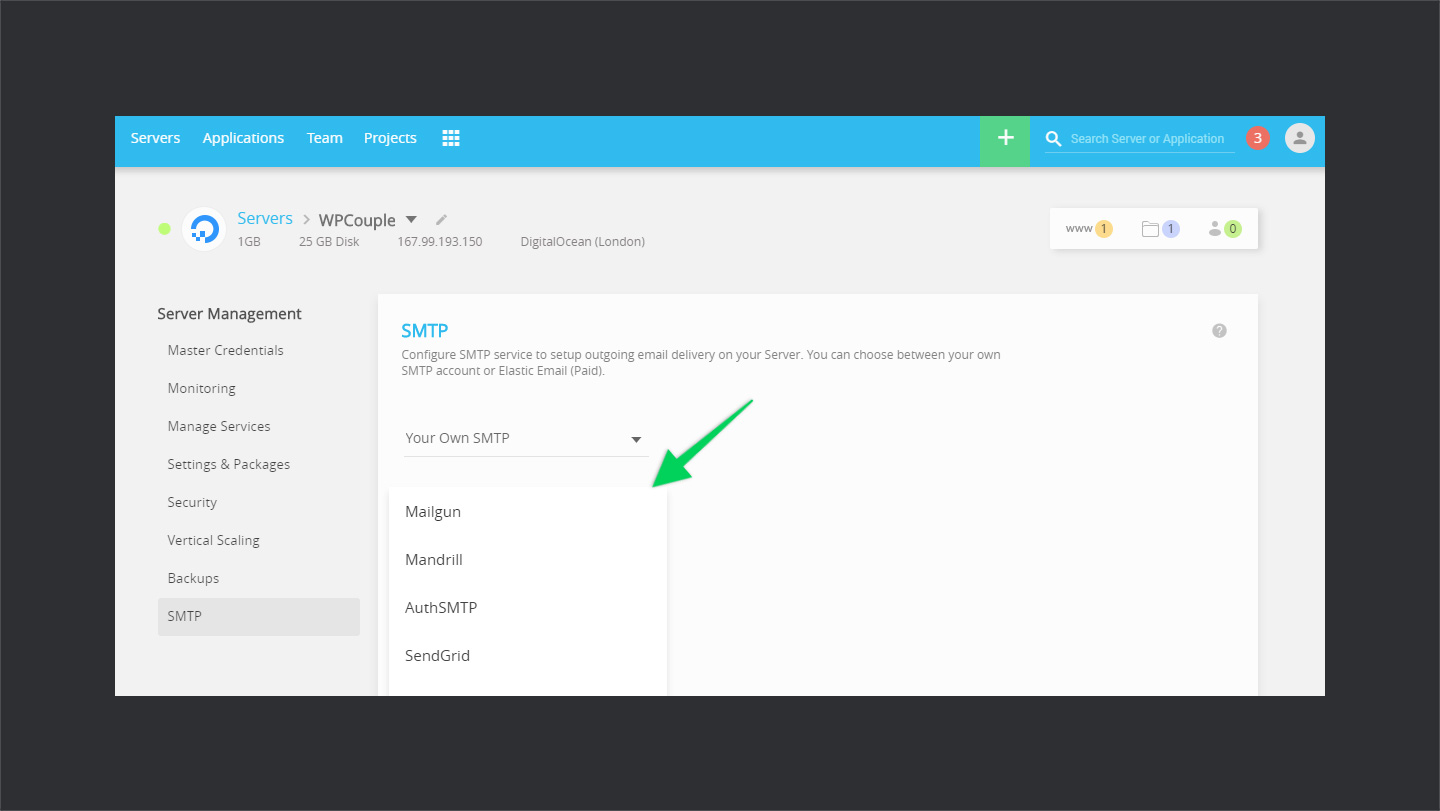1440x811 pixels.
Task: Open Servers in the top navigation
Action: coord(155,138)
